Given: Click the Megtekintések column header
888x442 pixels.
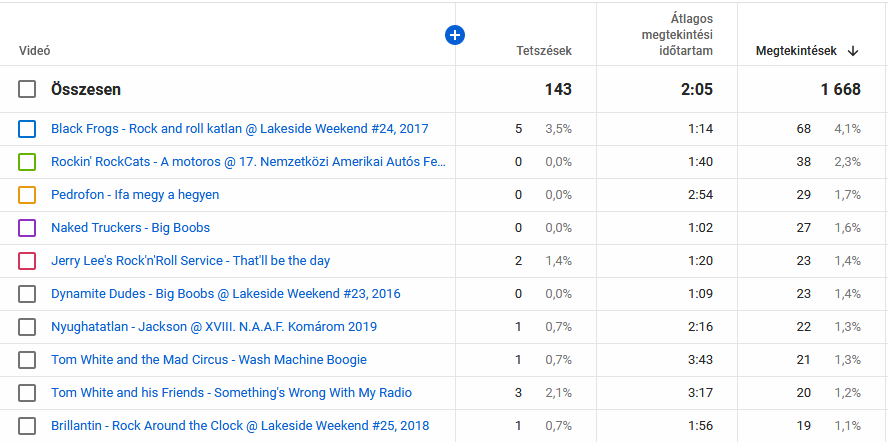Looking at the screenshot, I should point(796,51).
